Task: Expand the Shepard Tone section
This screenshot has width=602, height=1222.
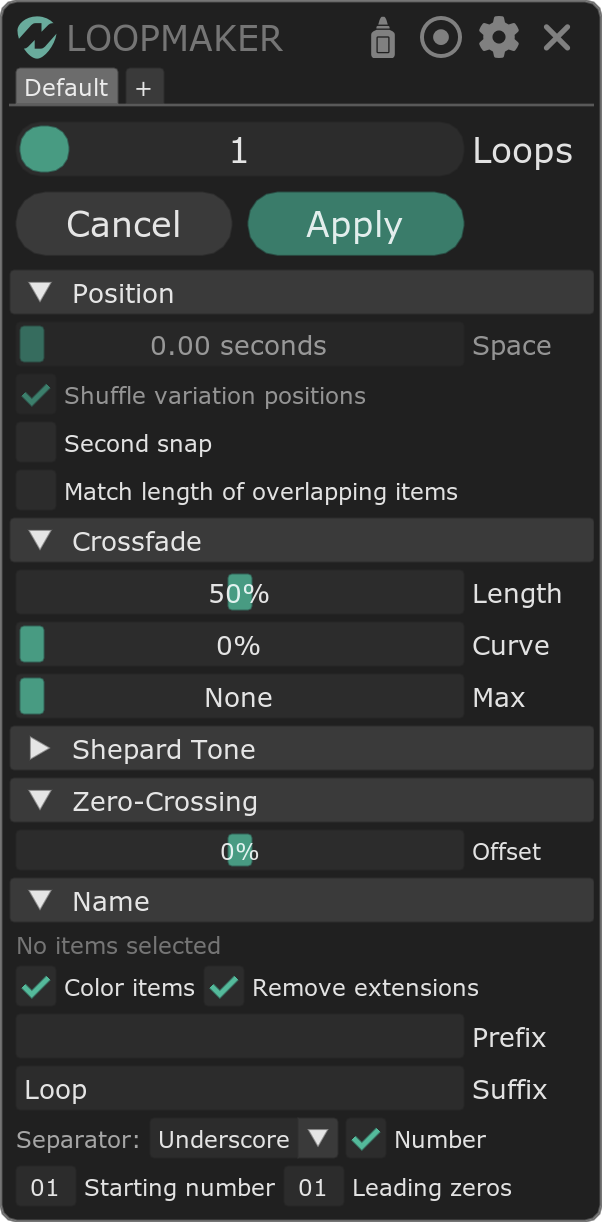Action: tap(40, 749)
